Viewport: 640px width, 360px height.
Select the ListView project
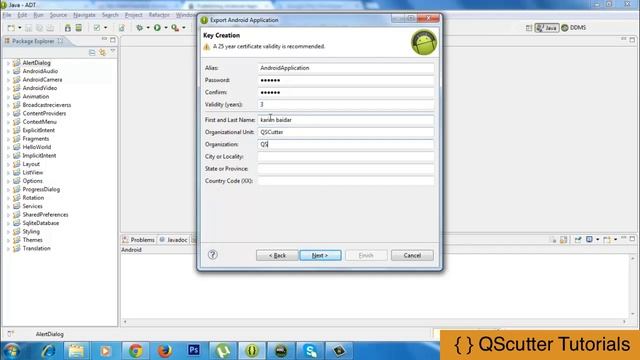pyautogui.click(x=33, y=173)
